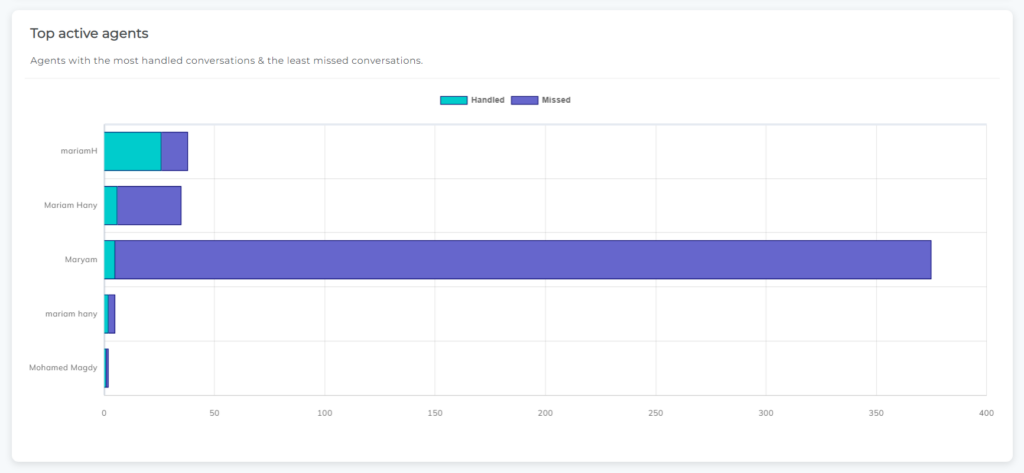The image size is (1024, 473).
Task: Click the chart description subtitle text
Action: (227, 61)
